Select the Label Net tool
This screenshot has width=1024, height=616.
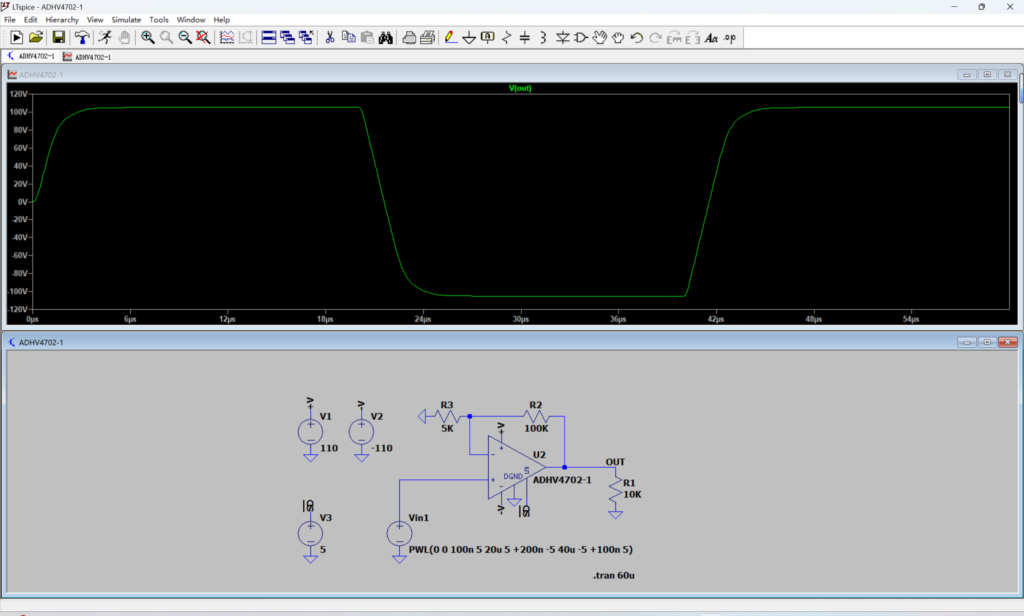[x=488, y=38]
